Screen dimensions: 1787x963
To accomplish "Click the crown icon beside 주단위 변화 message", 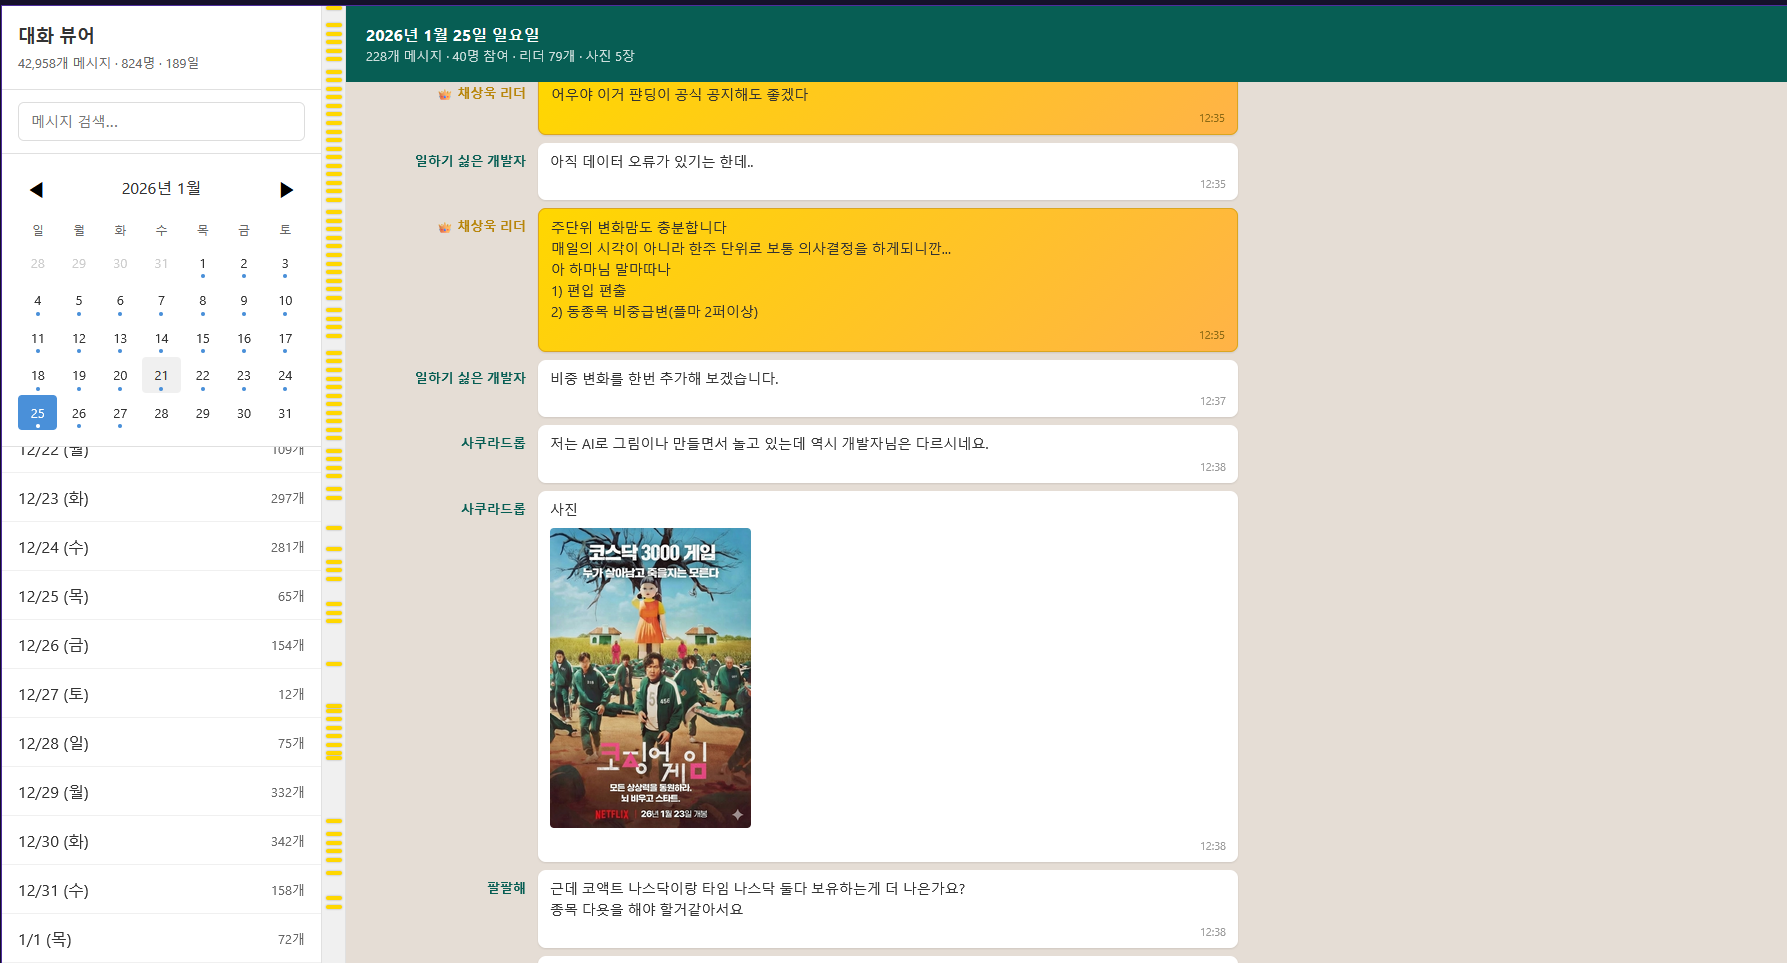I will click(444, 227).
